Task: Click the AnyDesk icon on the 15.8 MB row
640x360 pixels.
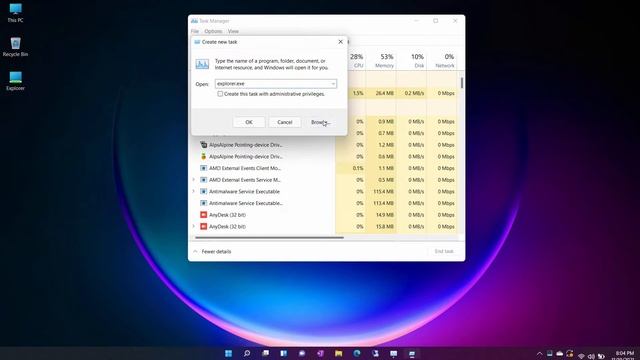Action: click(x=203, y=226)
